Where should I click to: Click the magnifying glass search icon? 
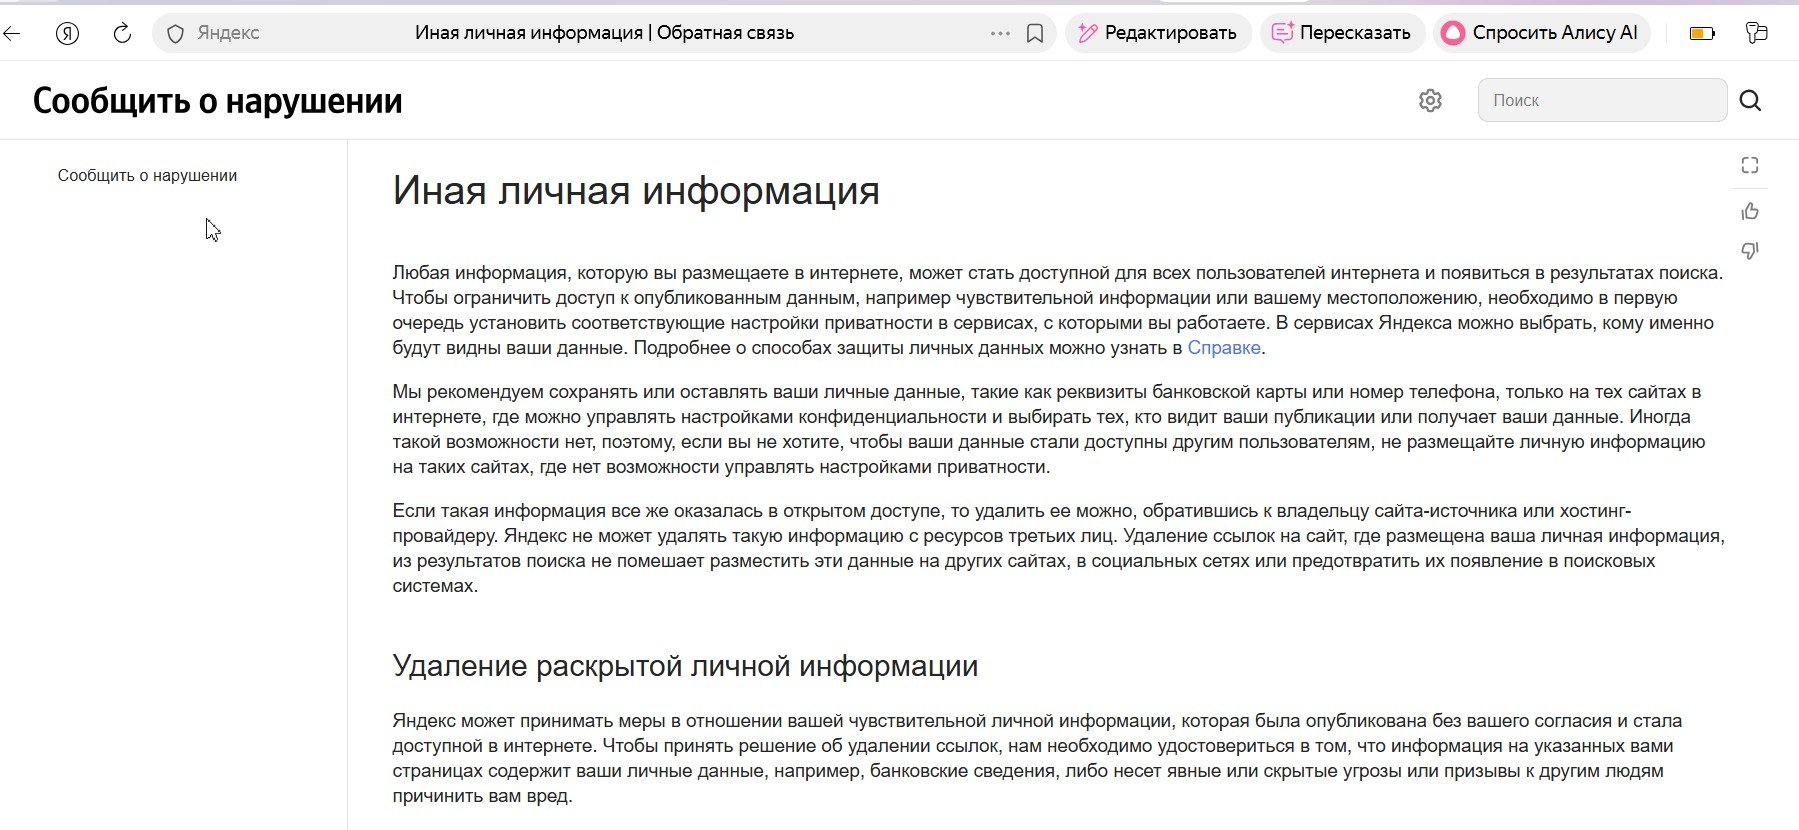click(x=1750, y=100)
